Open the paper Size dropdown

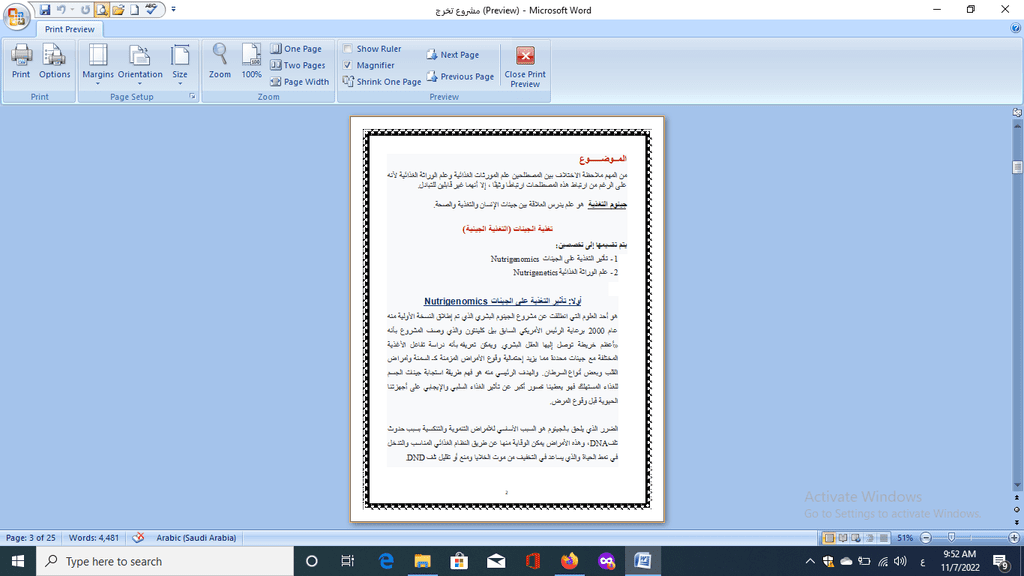(x=180, y=64)
